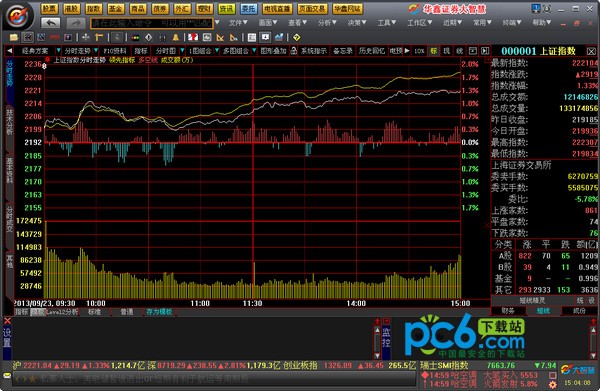600x391 pixels.
Task: Open the 文件 dropdown menu
Action: tap(238, 23)
